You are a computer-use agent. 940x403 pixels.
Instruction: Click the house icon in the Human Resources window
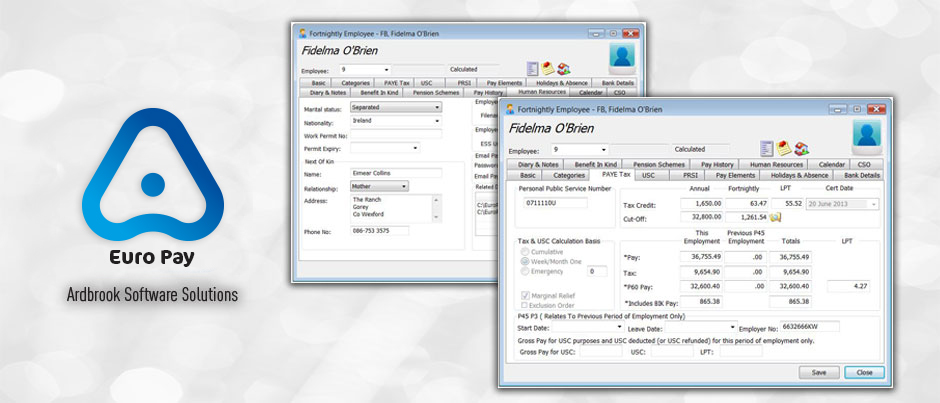click(563, 69)
